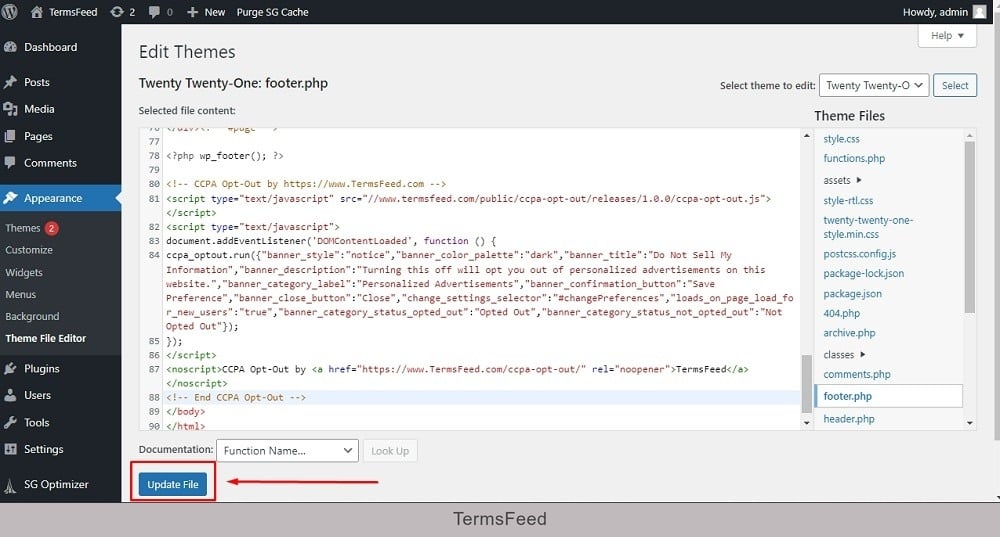Click the Pages sidebar icon
Image resolution: width=1000 pixels, height=537 pixels.
tap(10, 136)
